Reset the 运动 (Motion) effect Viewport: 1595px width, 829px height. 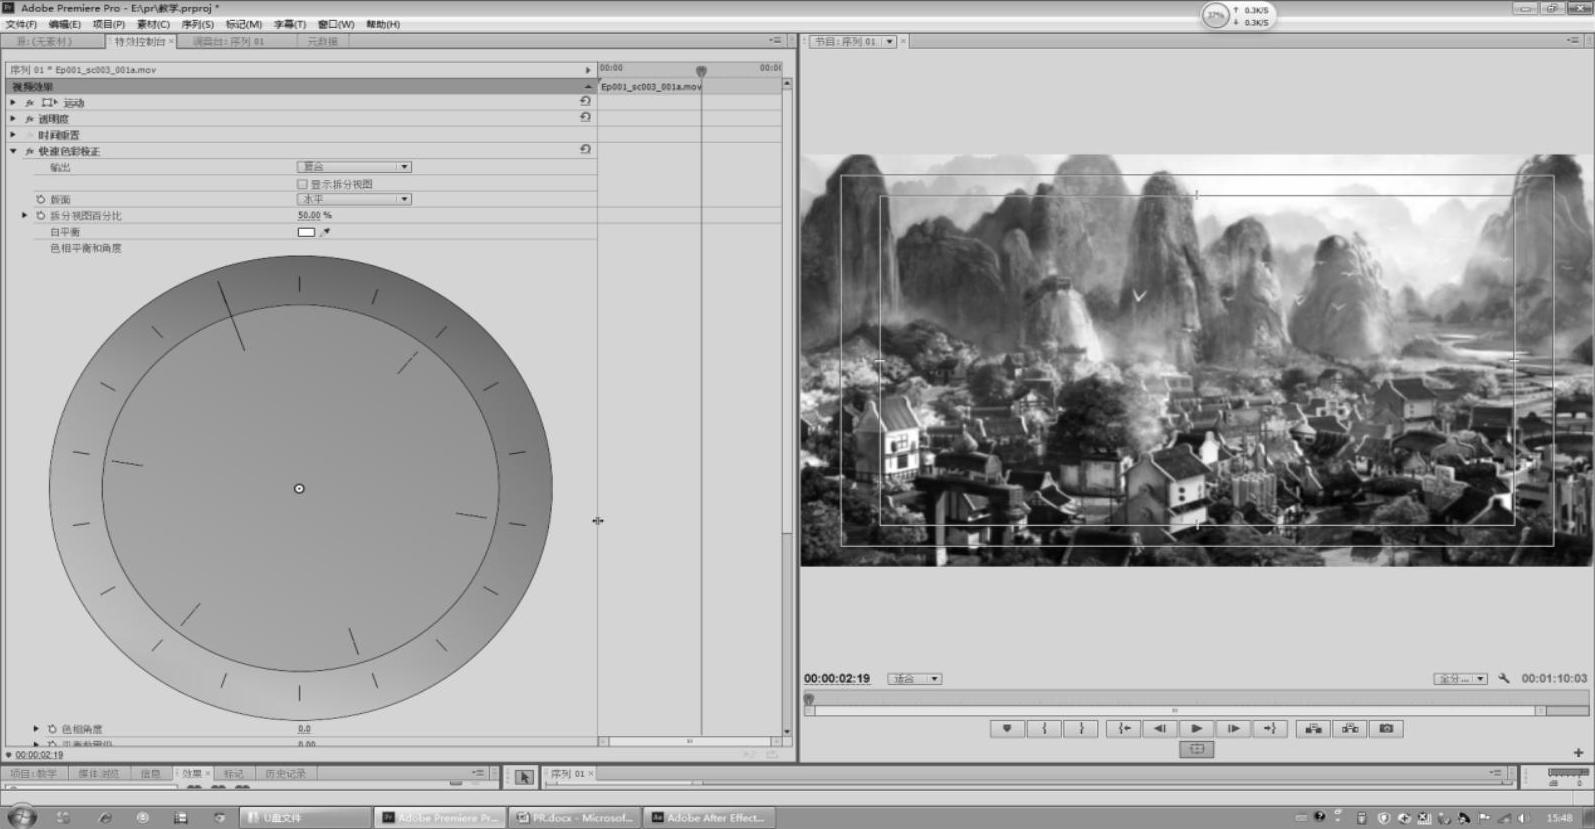pos(585,102)
